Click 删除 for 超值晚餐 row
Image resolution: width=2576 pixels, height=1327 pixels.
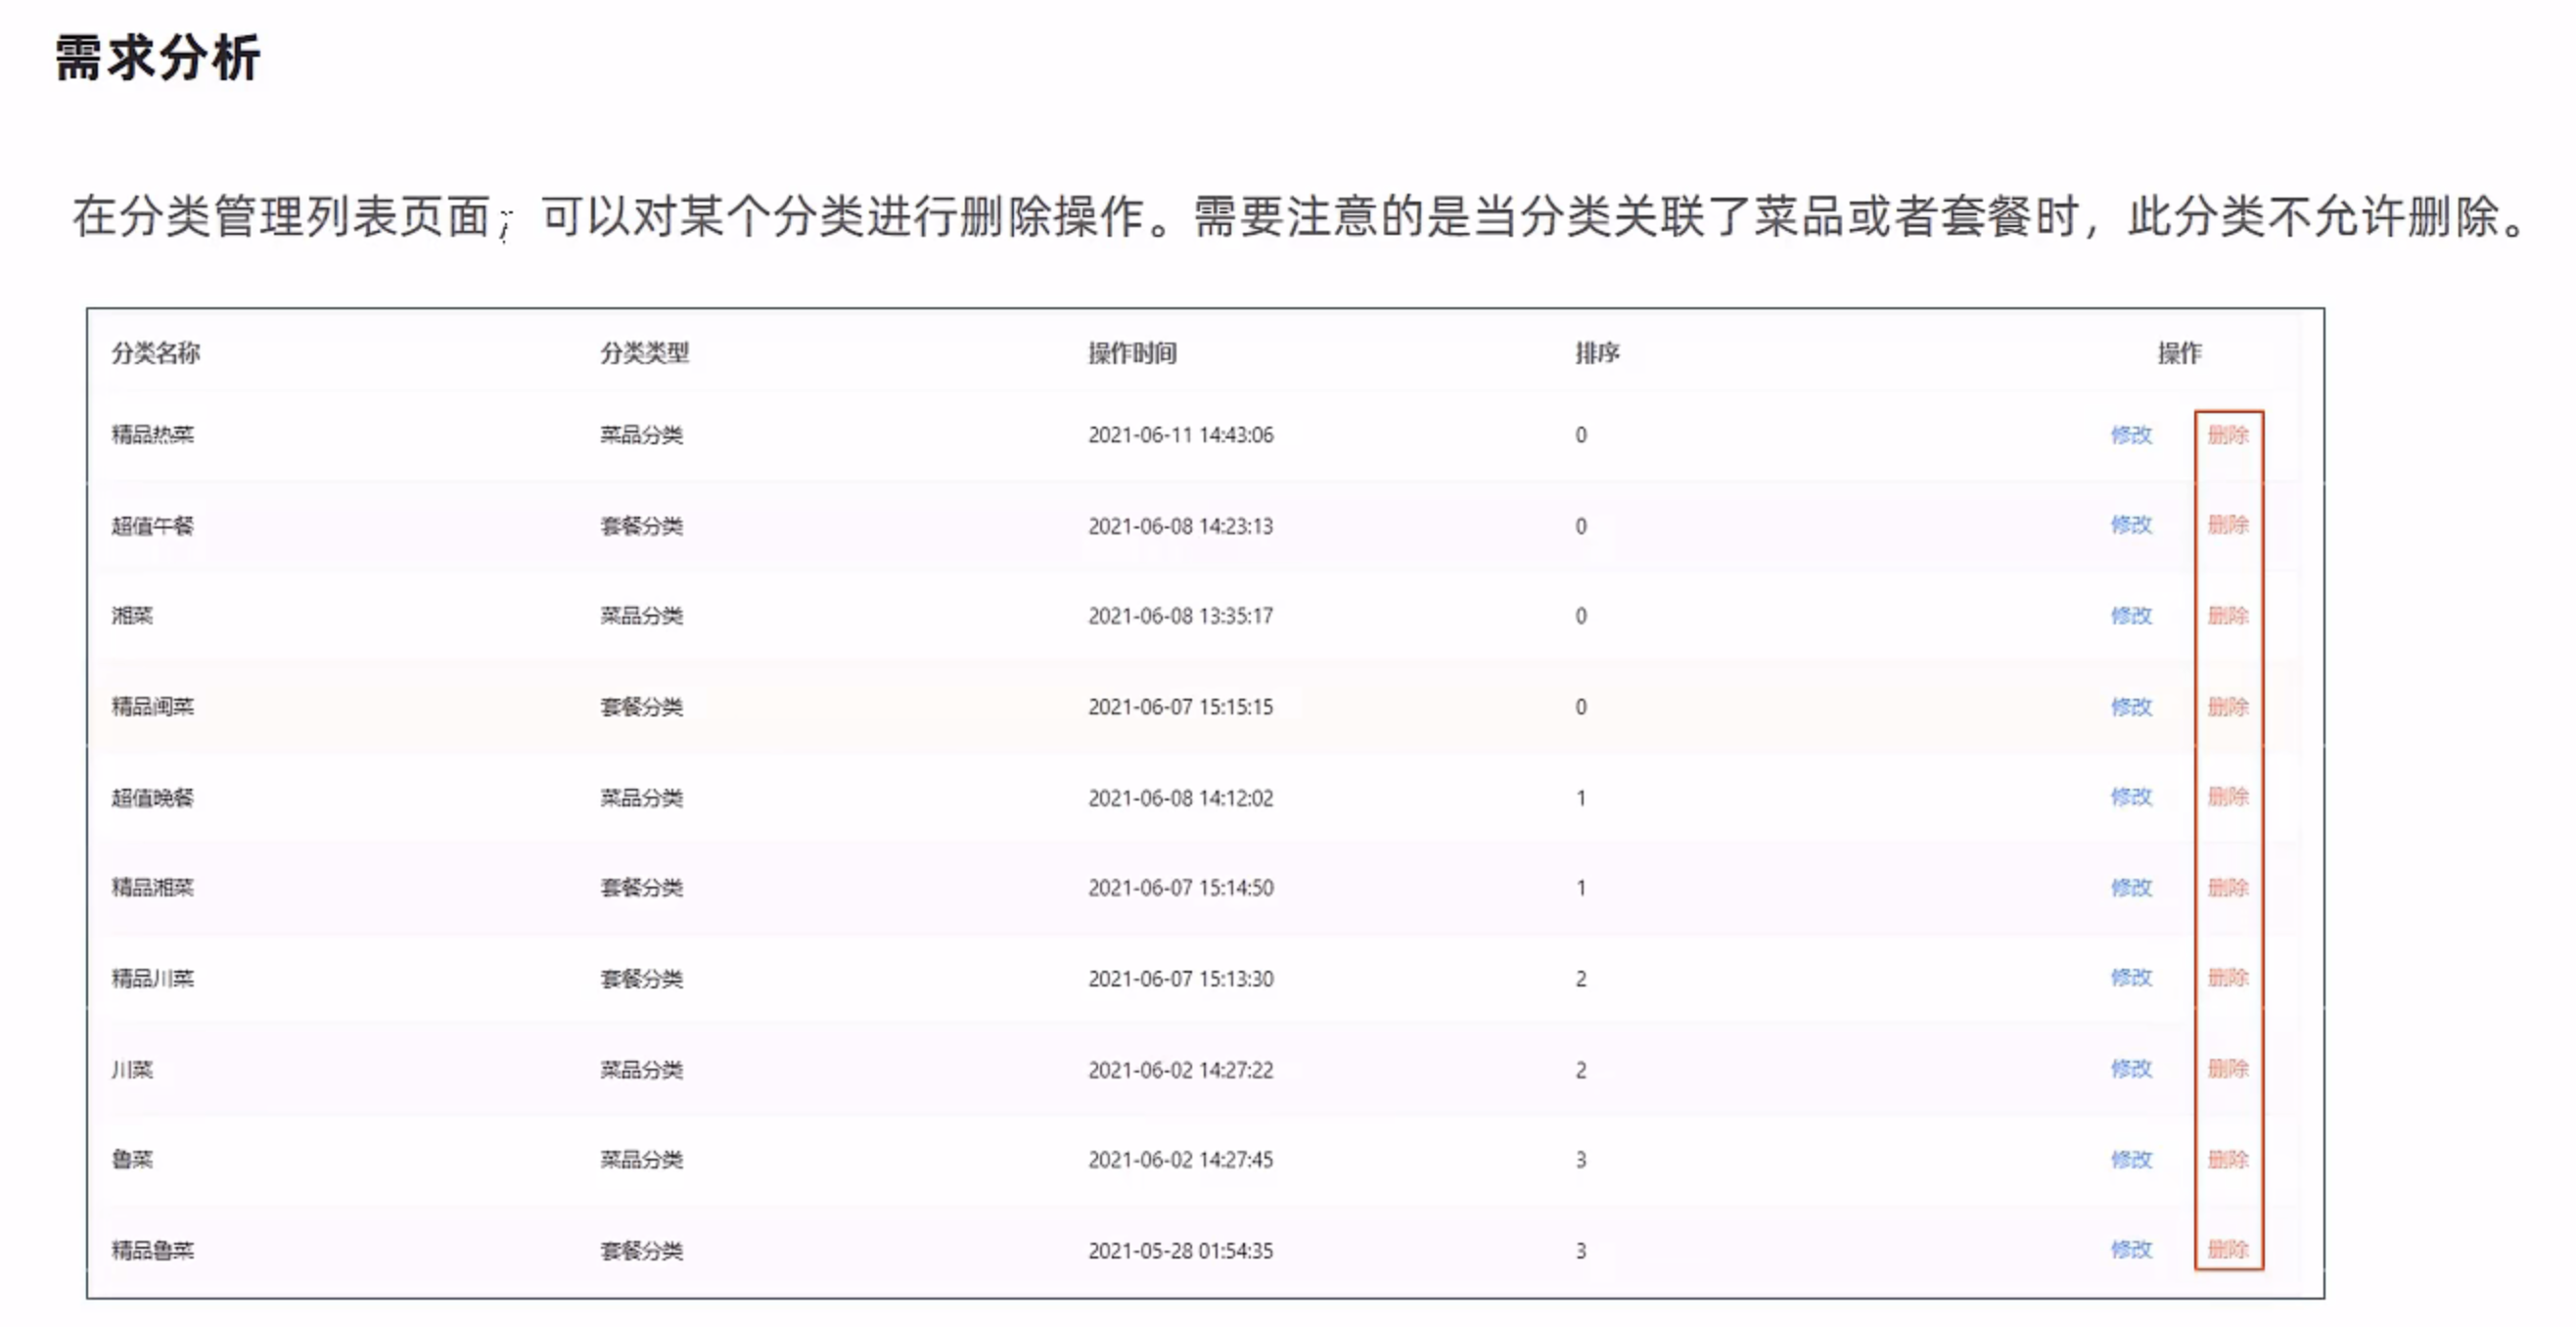tap(2227, 797)
